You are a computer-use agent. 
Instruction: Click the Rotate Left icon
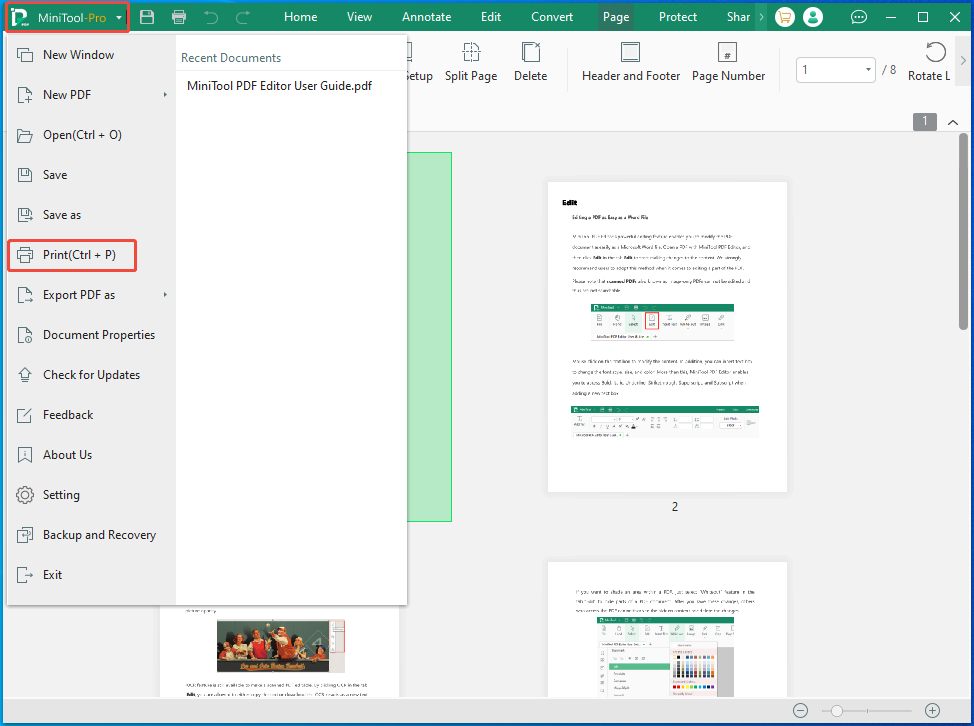pos(935,53)
